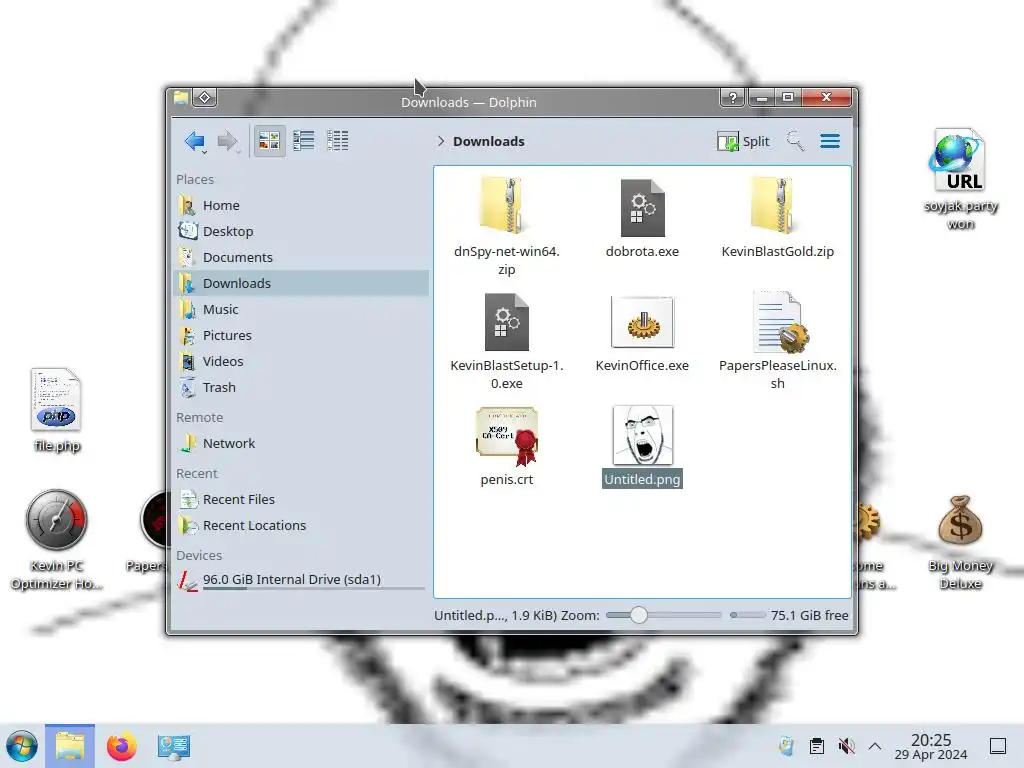Open Trash in the Places panel
The height and width of the screenshot is (768, 1024).
(x=302, y=387)
